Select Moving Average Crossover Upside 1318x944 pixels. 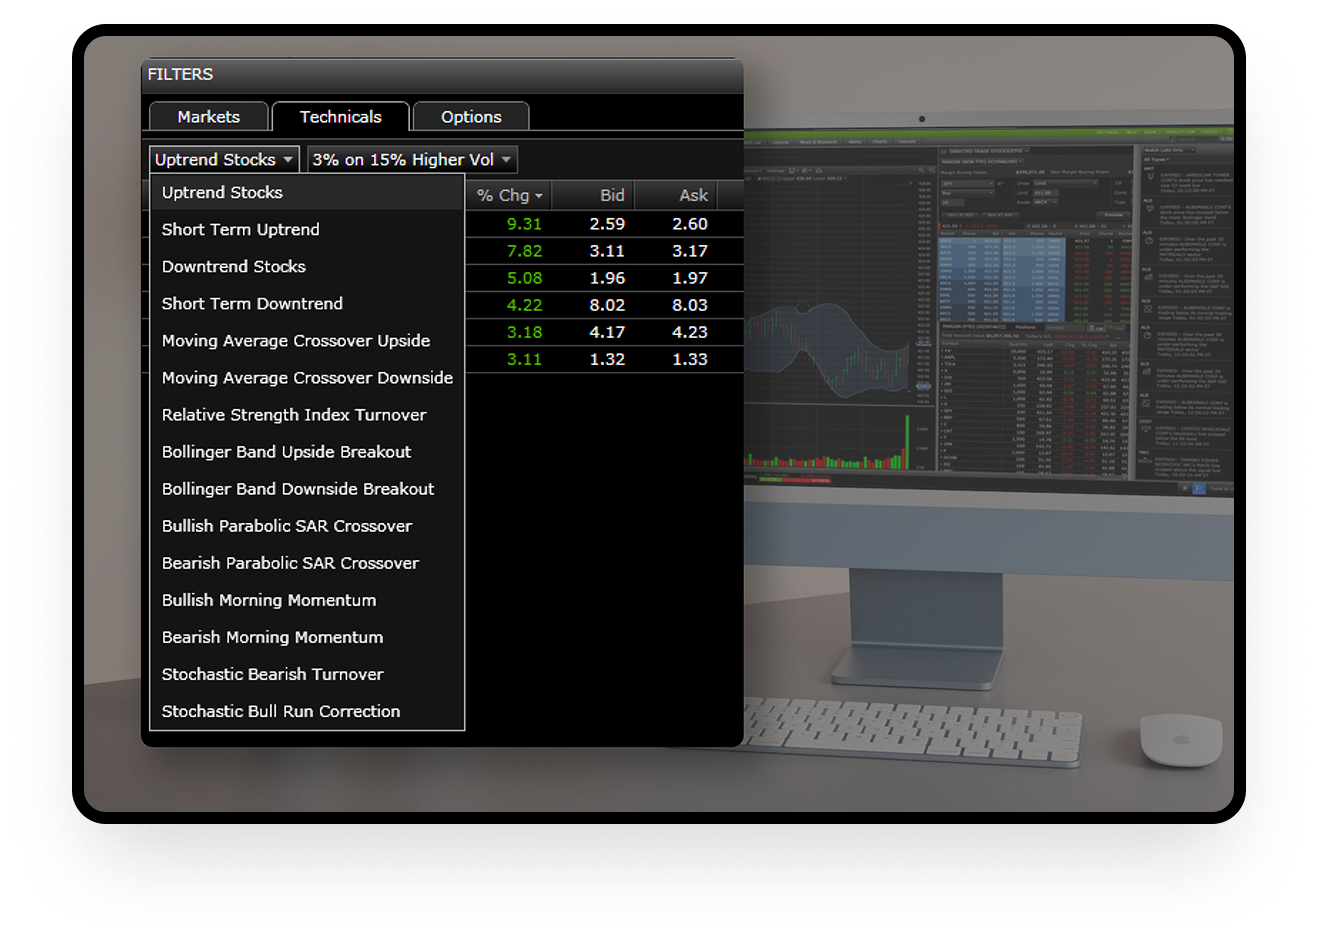click(296, 341)
